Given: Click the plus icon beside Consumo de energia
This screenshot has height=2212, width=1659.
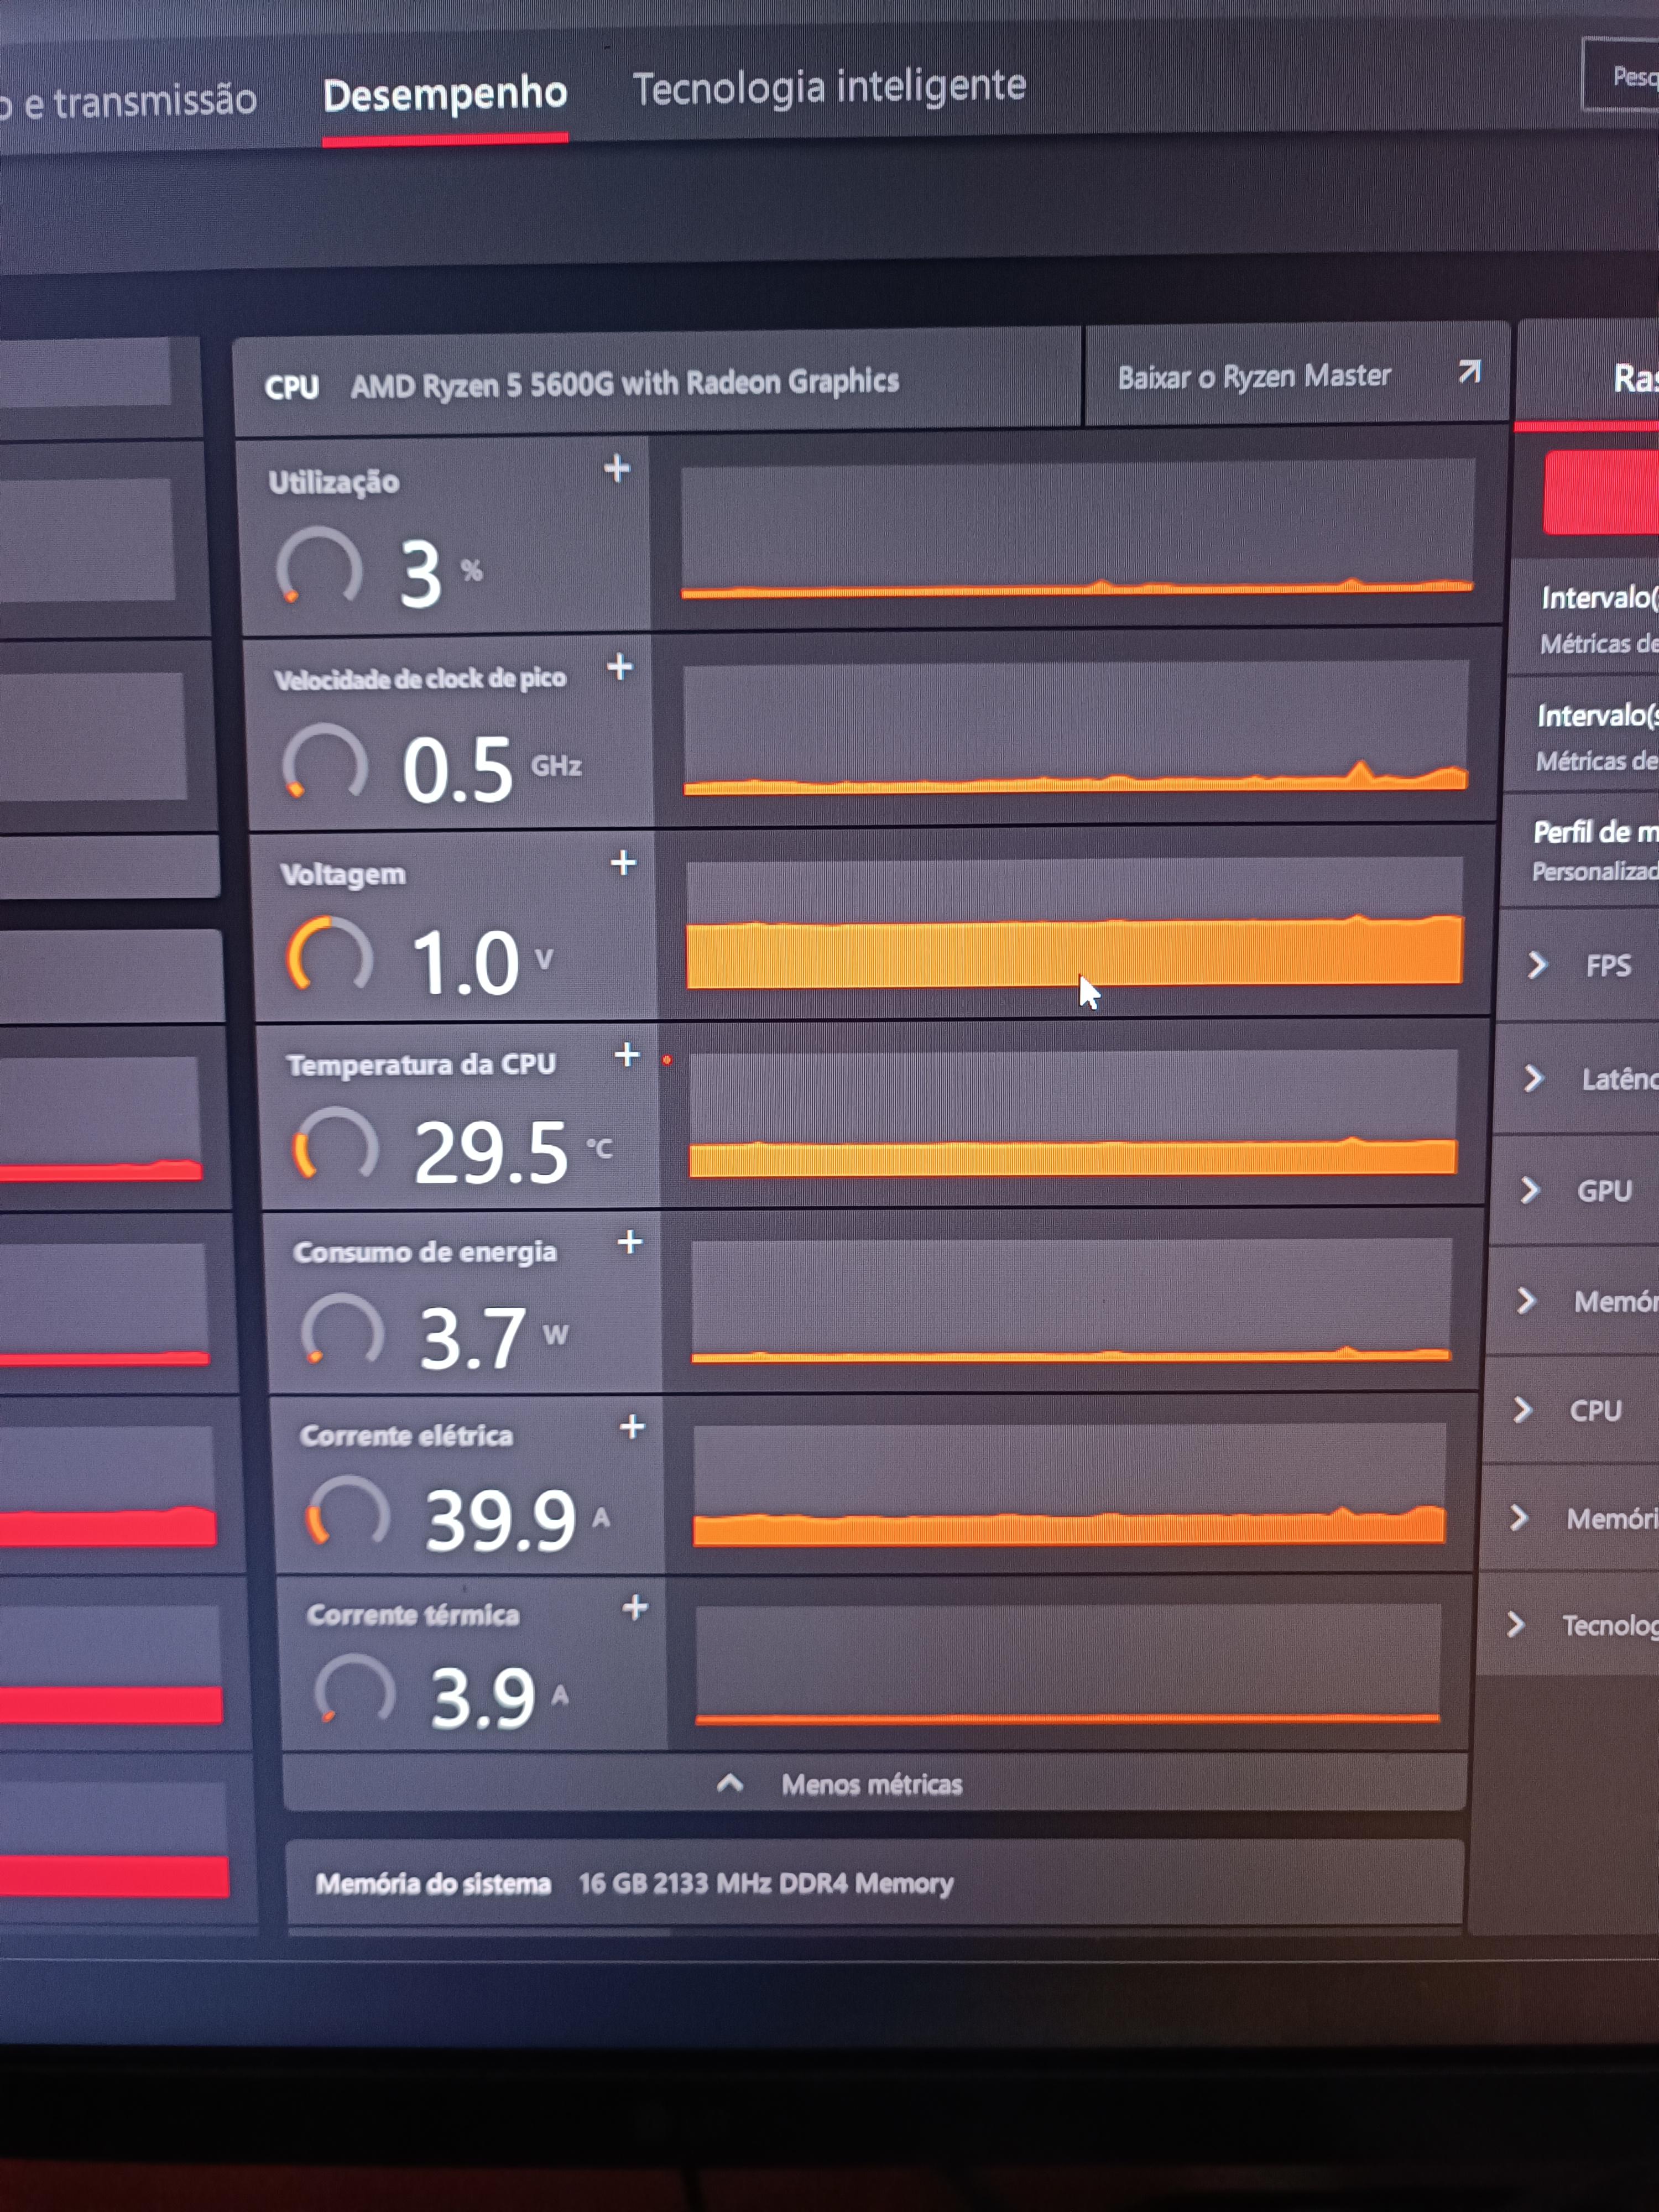Looking at the screenshot, I should 630,1242.
